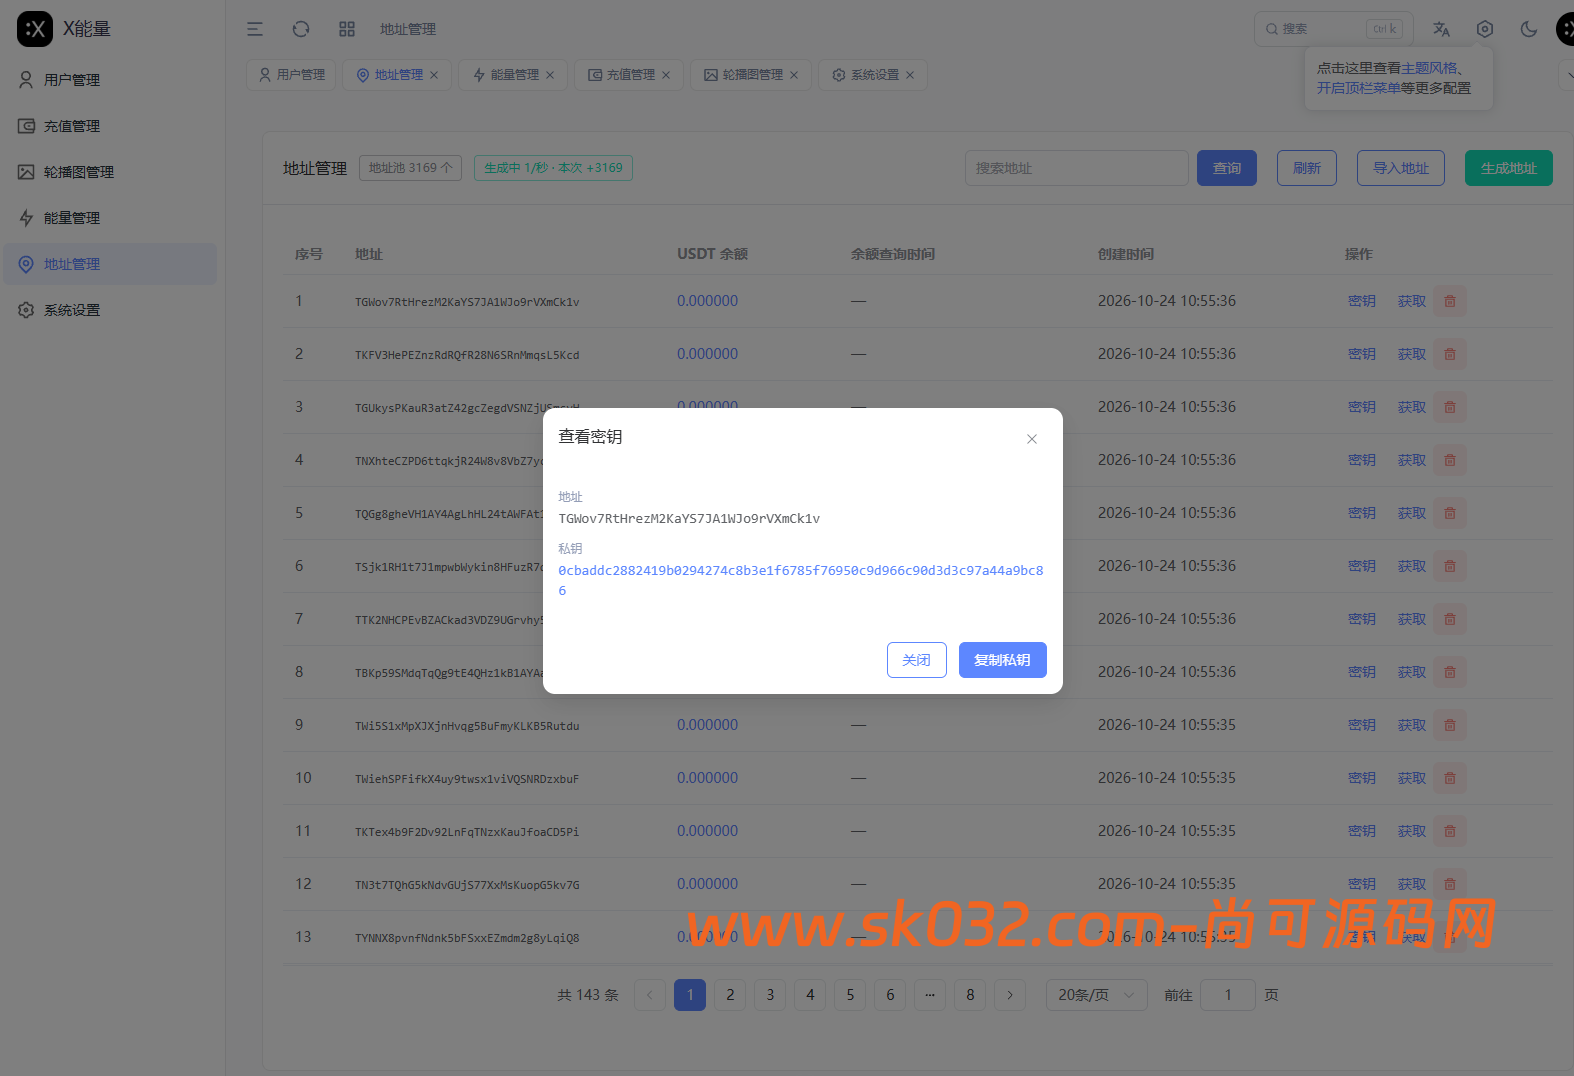Close the 充值管理 tab
Viewport: 1574px width, 1076px height.
(x=666, y=75)
